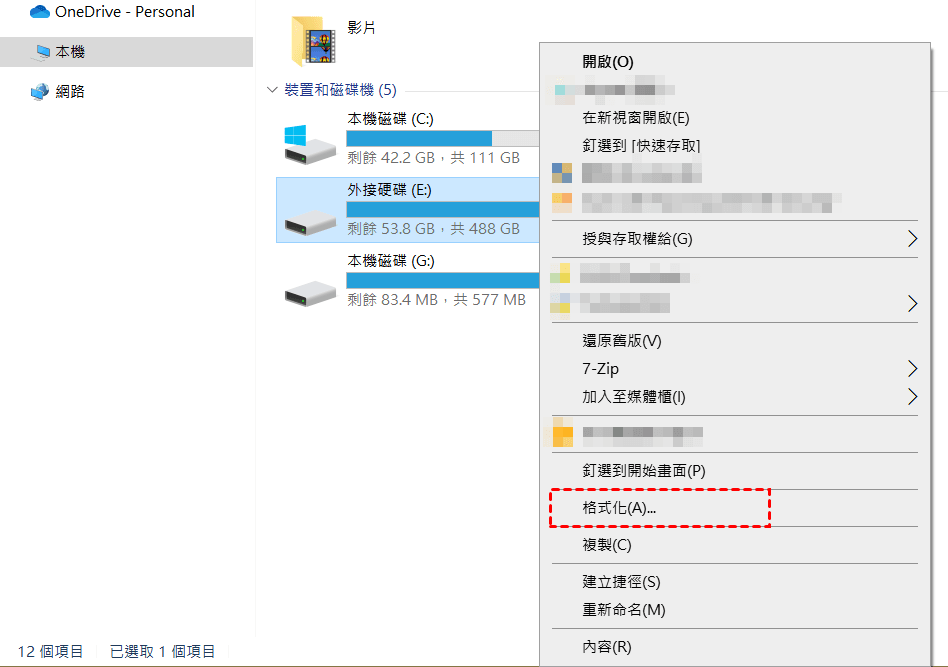The image size is (948, 667).
Task: Click the orange icon above 釘選到開始畫面
Action: [562, 432]
